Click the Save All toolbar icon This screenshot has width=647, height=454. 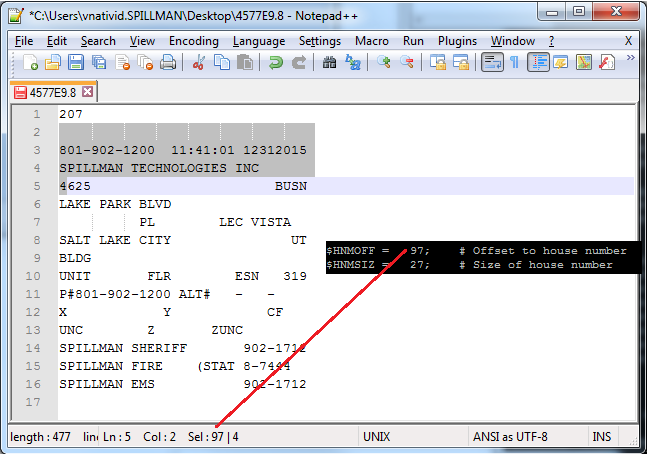[99, 63]
